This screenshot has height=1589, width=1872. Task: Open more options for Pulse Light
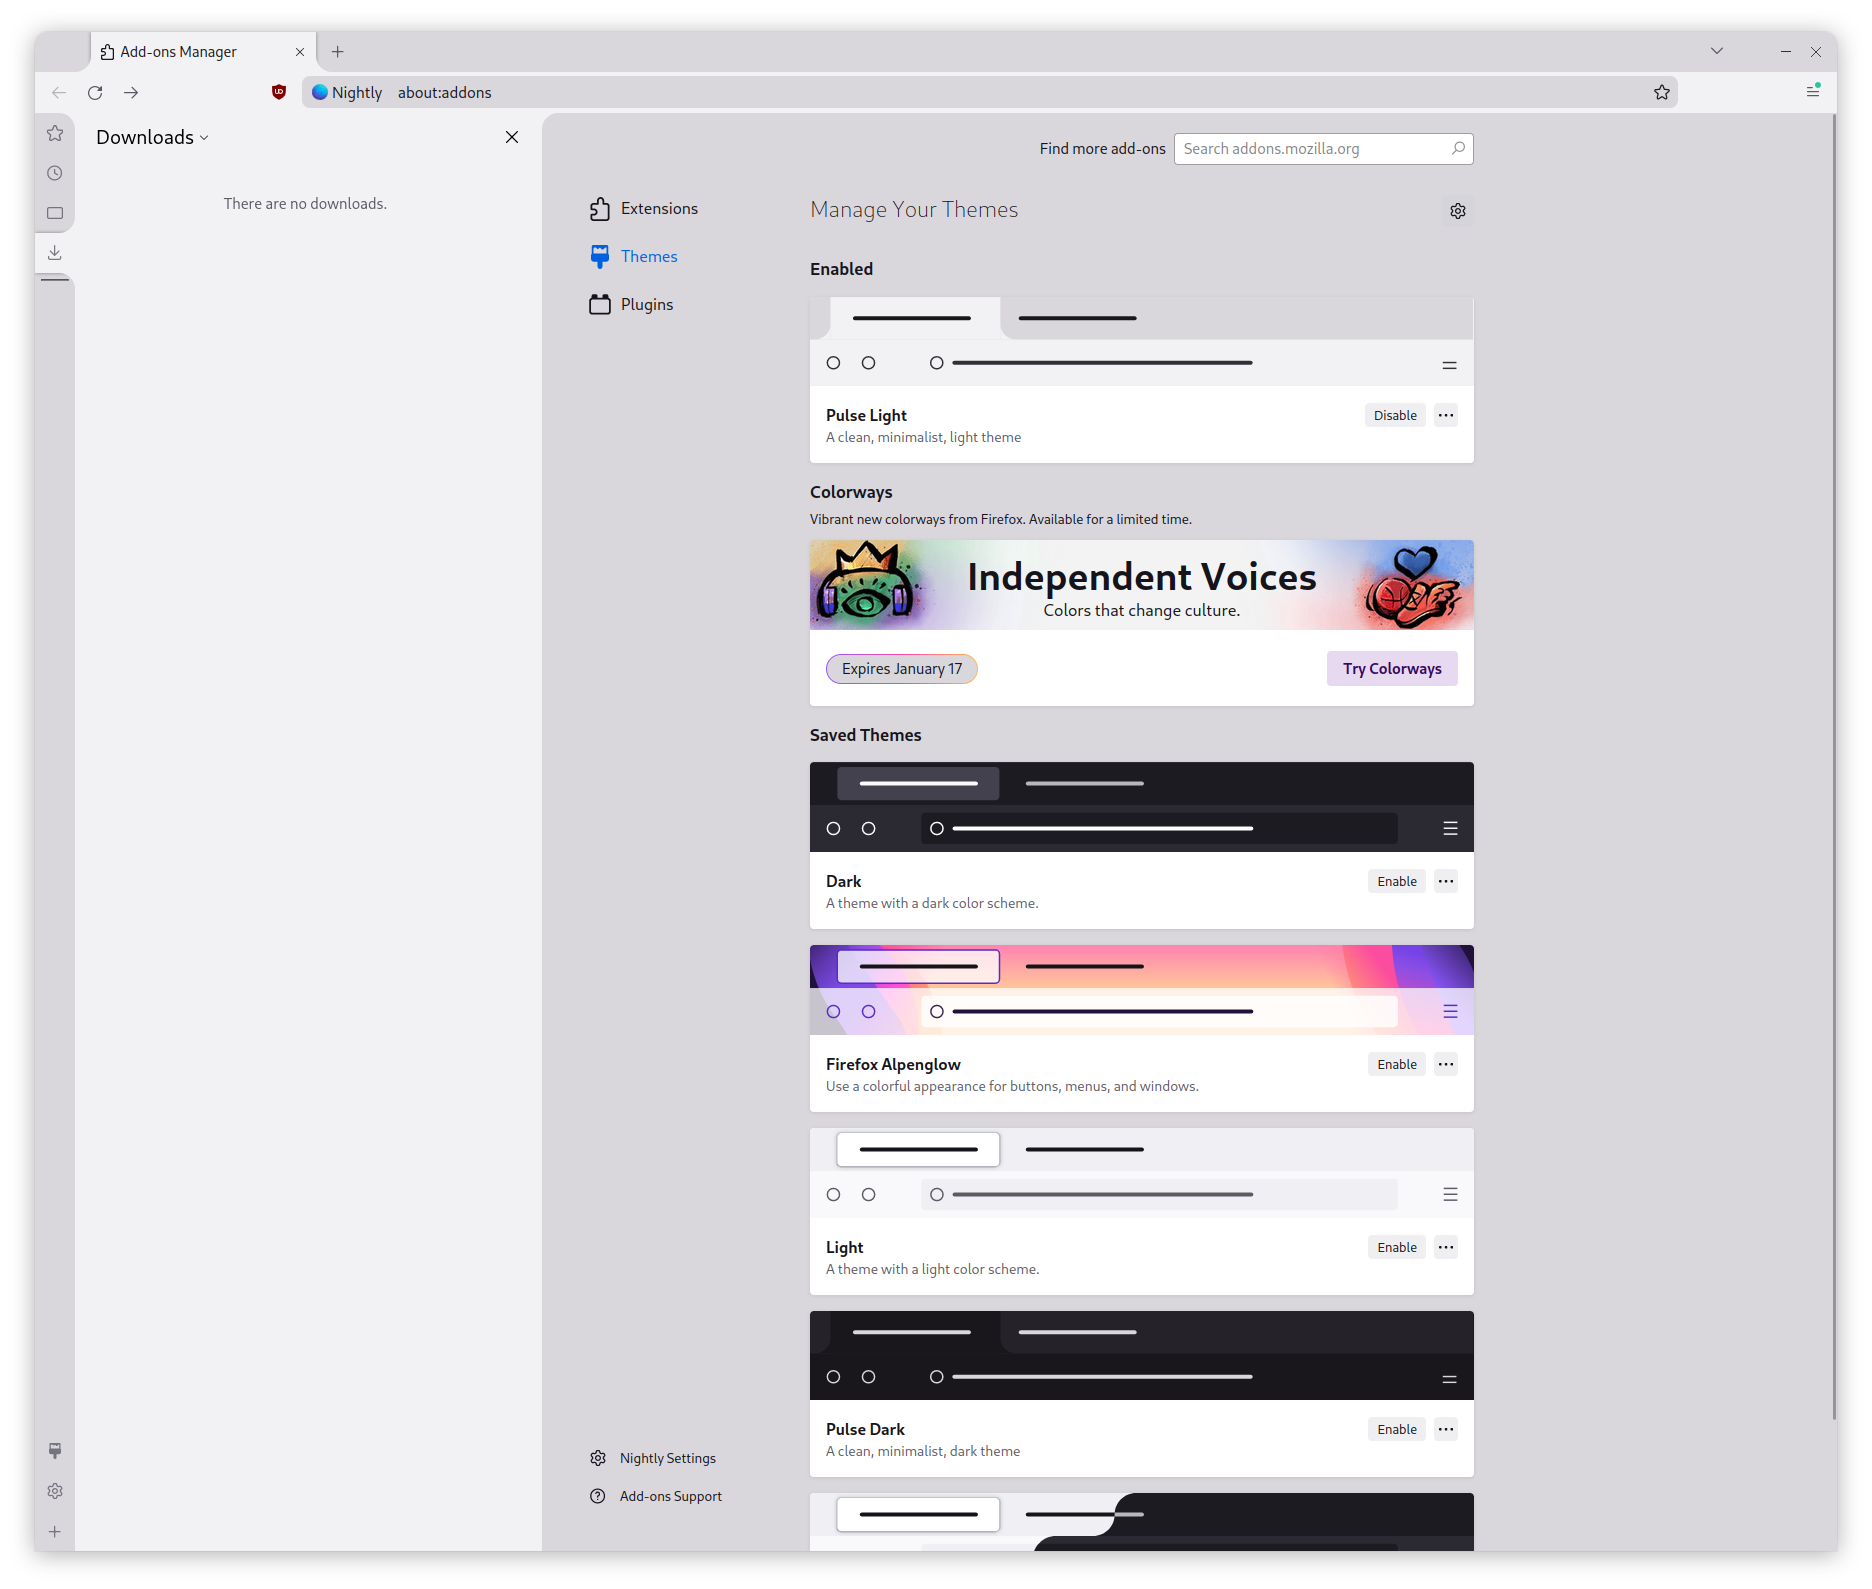[1446, 415]
